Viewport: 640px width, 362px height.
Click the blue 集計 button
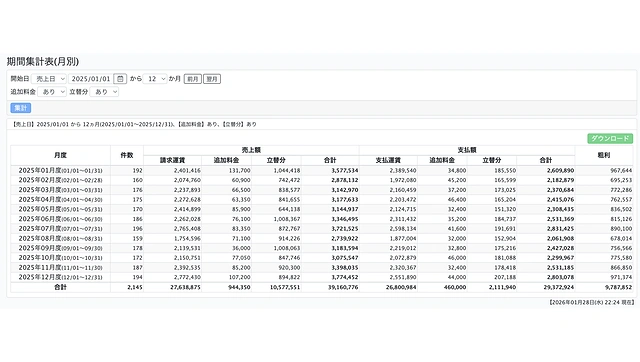(x=20, y=108)
